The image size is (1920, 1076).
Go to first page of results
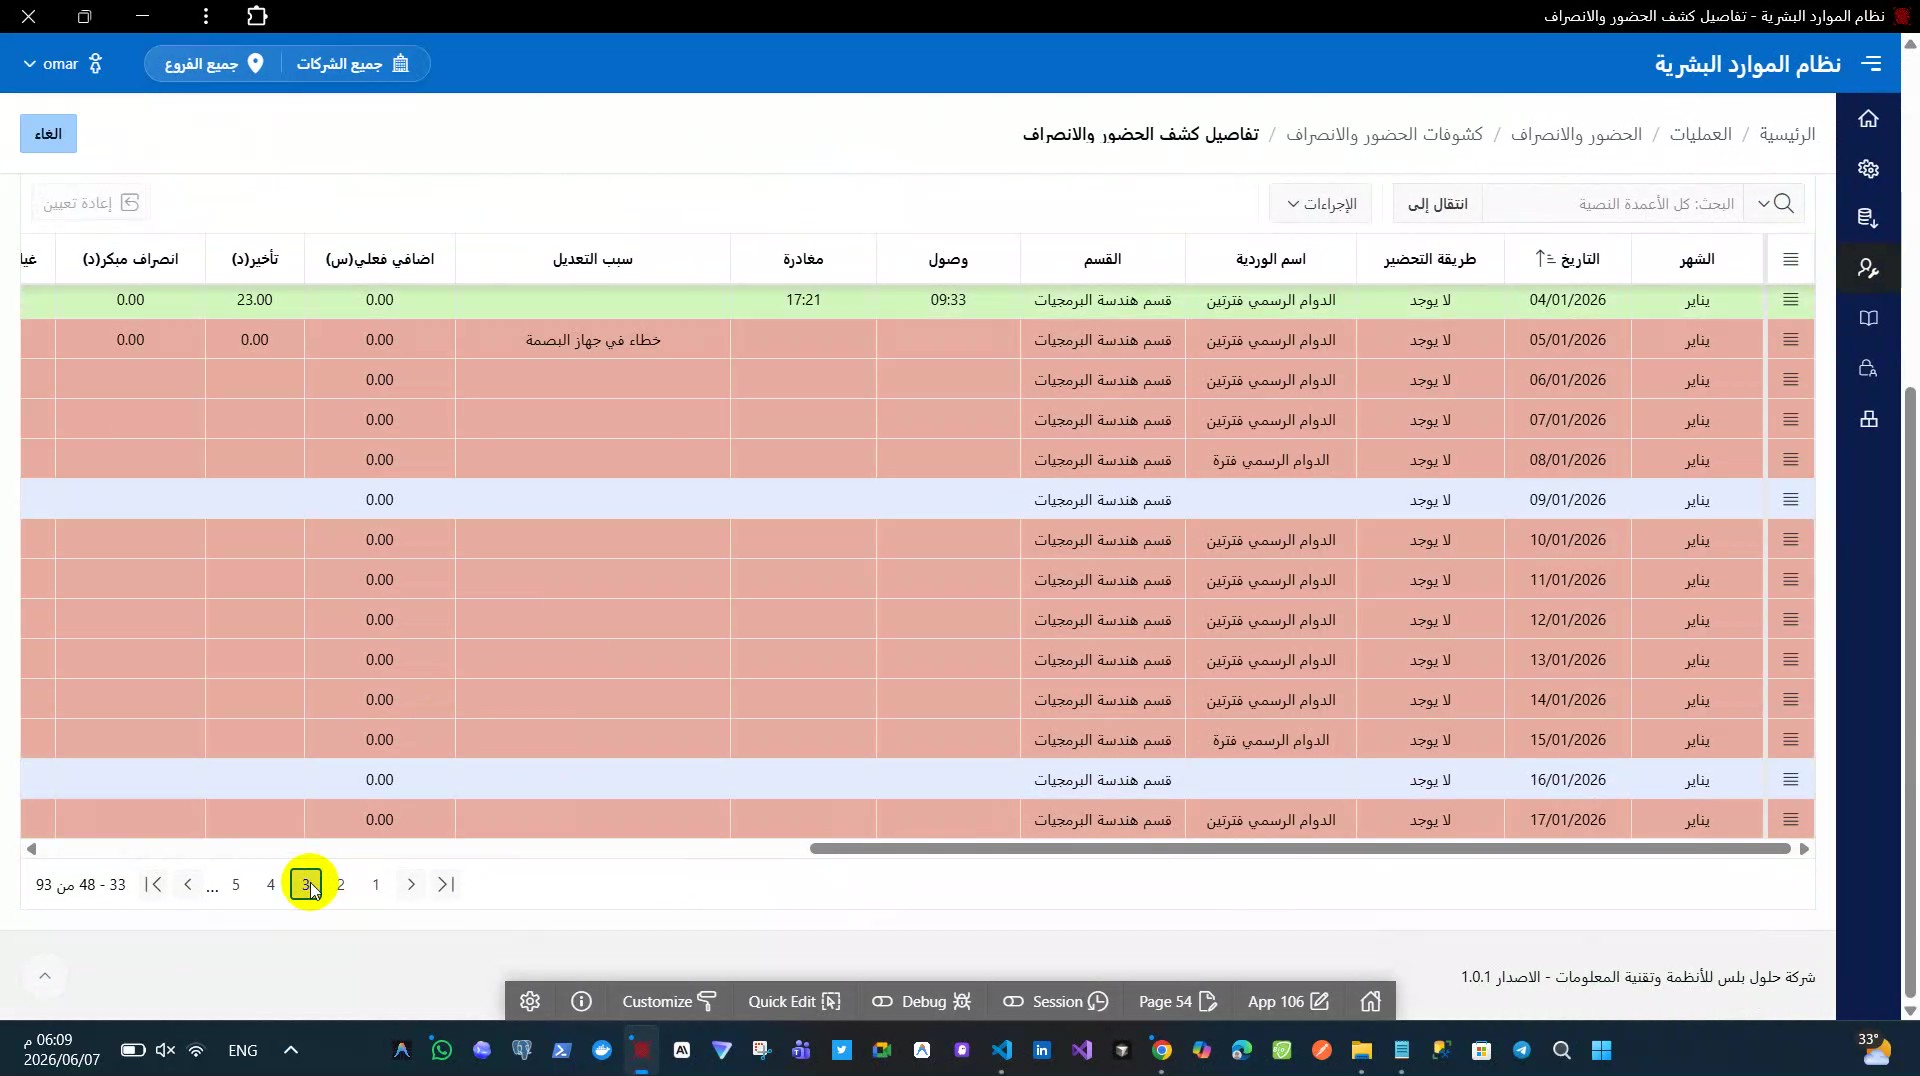pos(446,884)
